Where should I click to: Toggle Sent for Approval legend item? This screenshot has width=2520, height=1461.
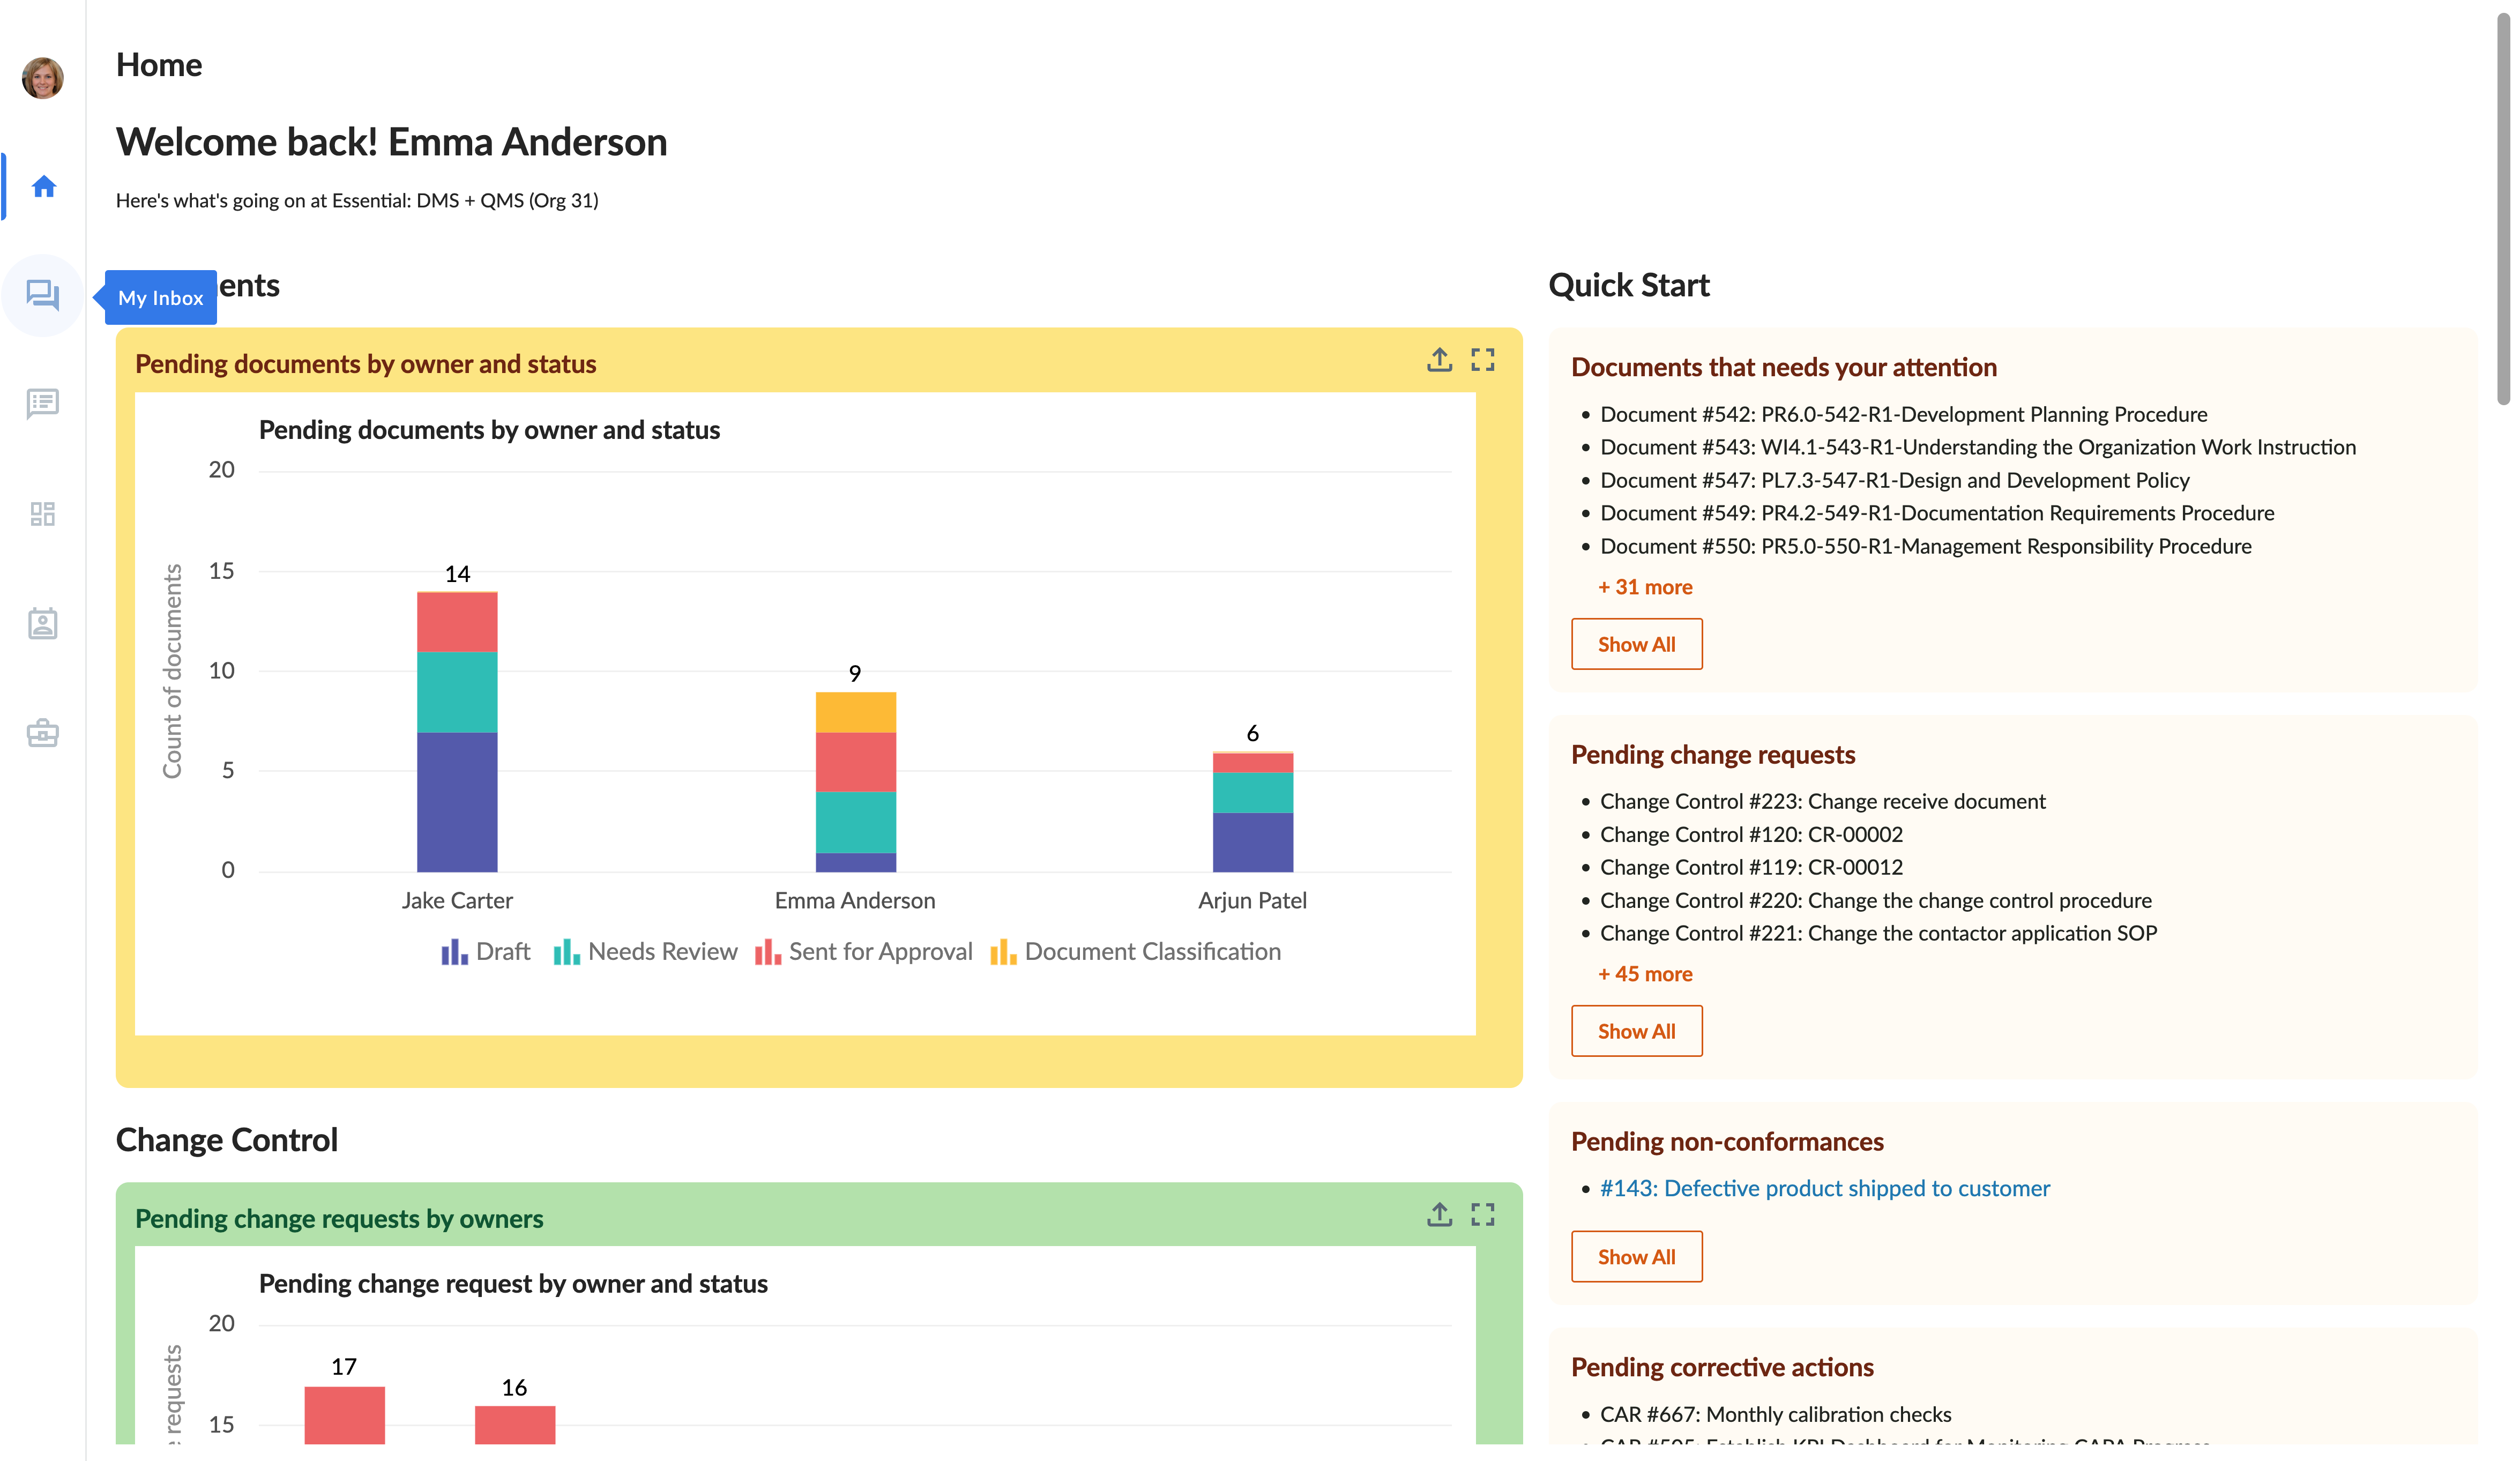[x=863, y=951]
